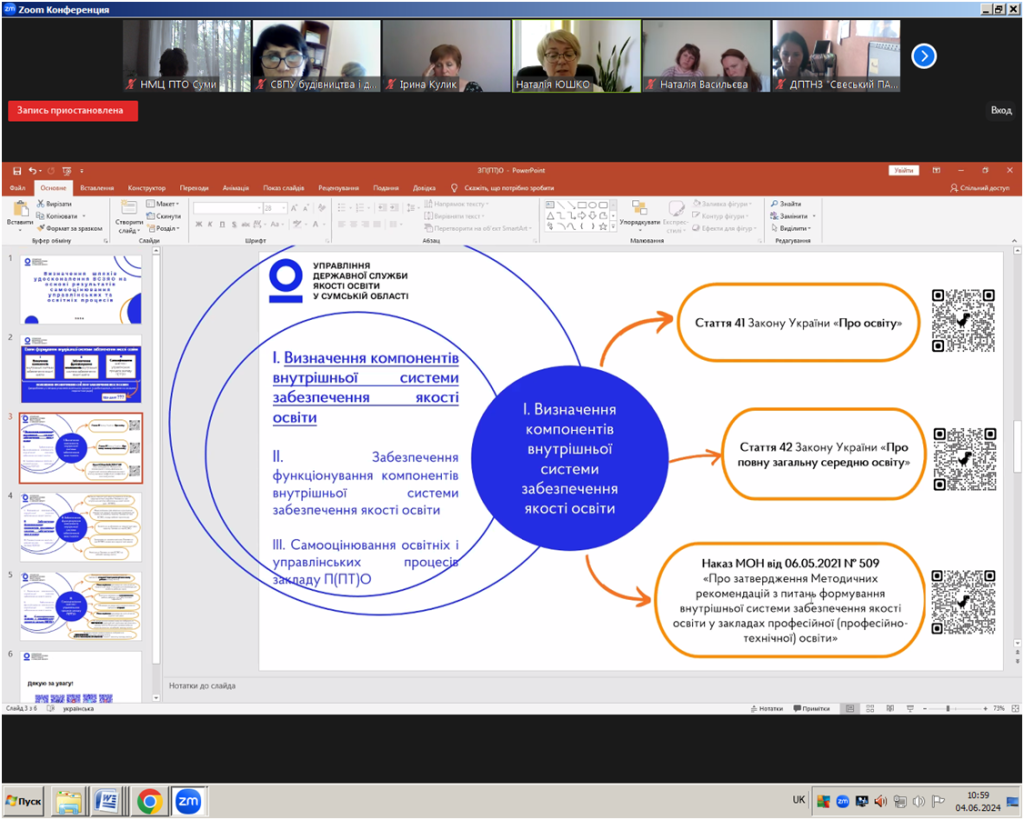
Task: Open the slide sorter view icon in the status bar
Action: pyautogui.click(x=870, y=708)
